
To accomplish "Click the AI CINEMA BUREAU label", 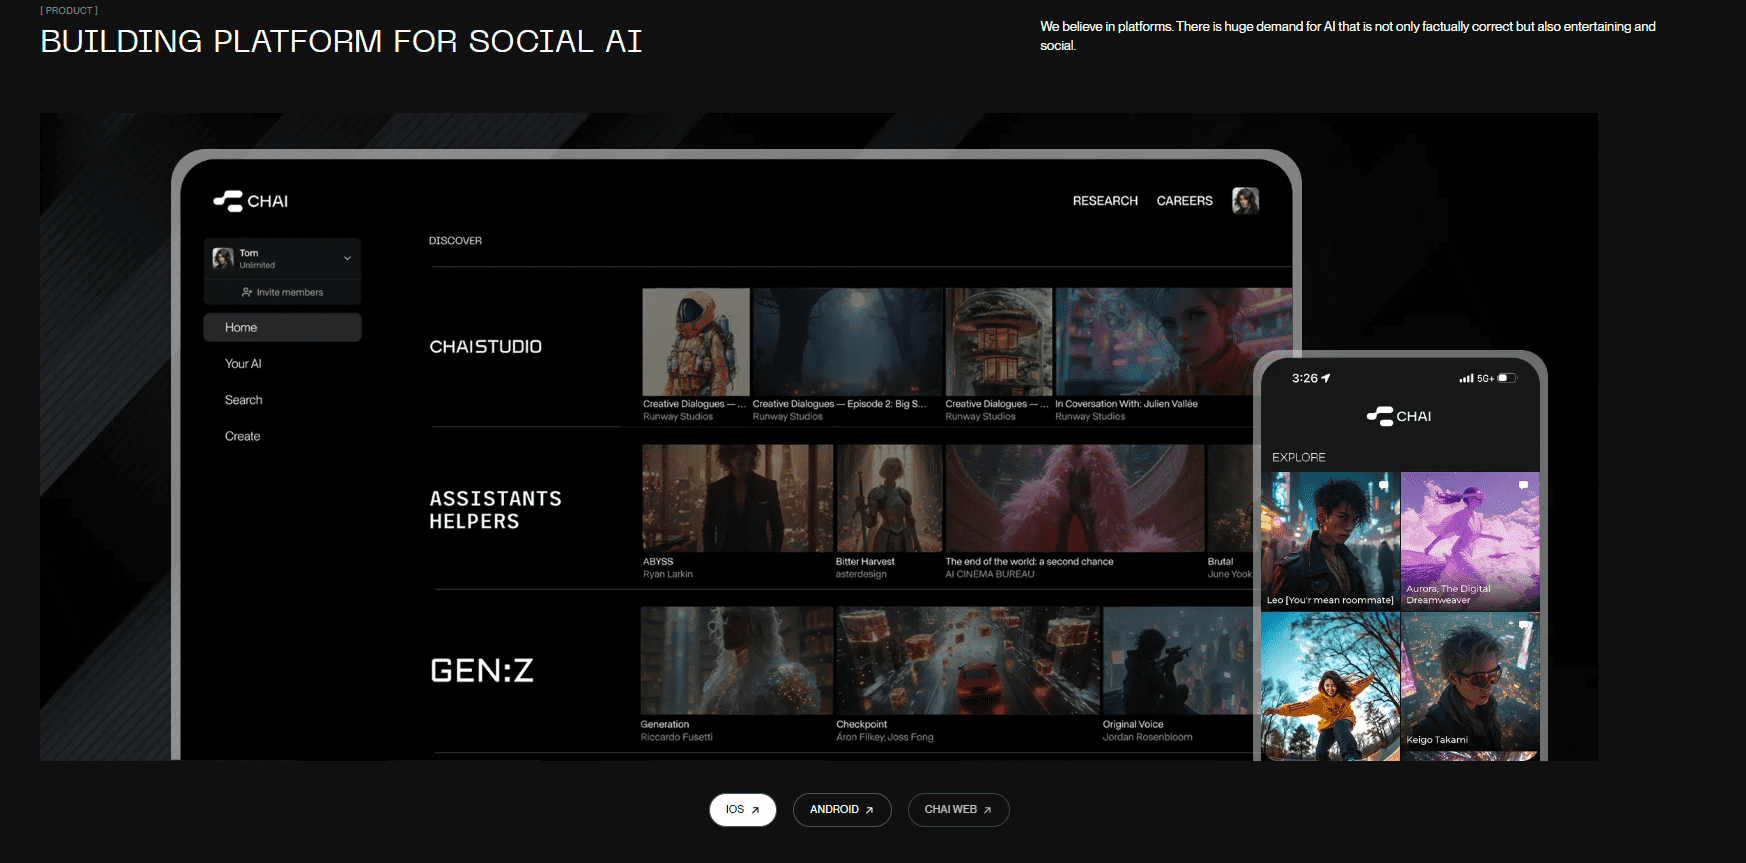I will click(x=990, y=575).
